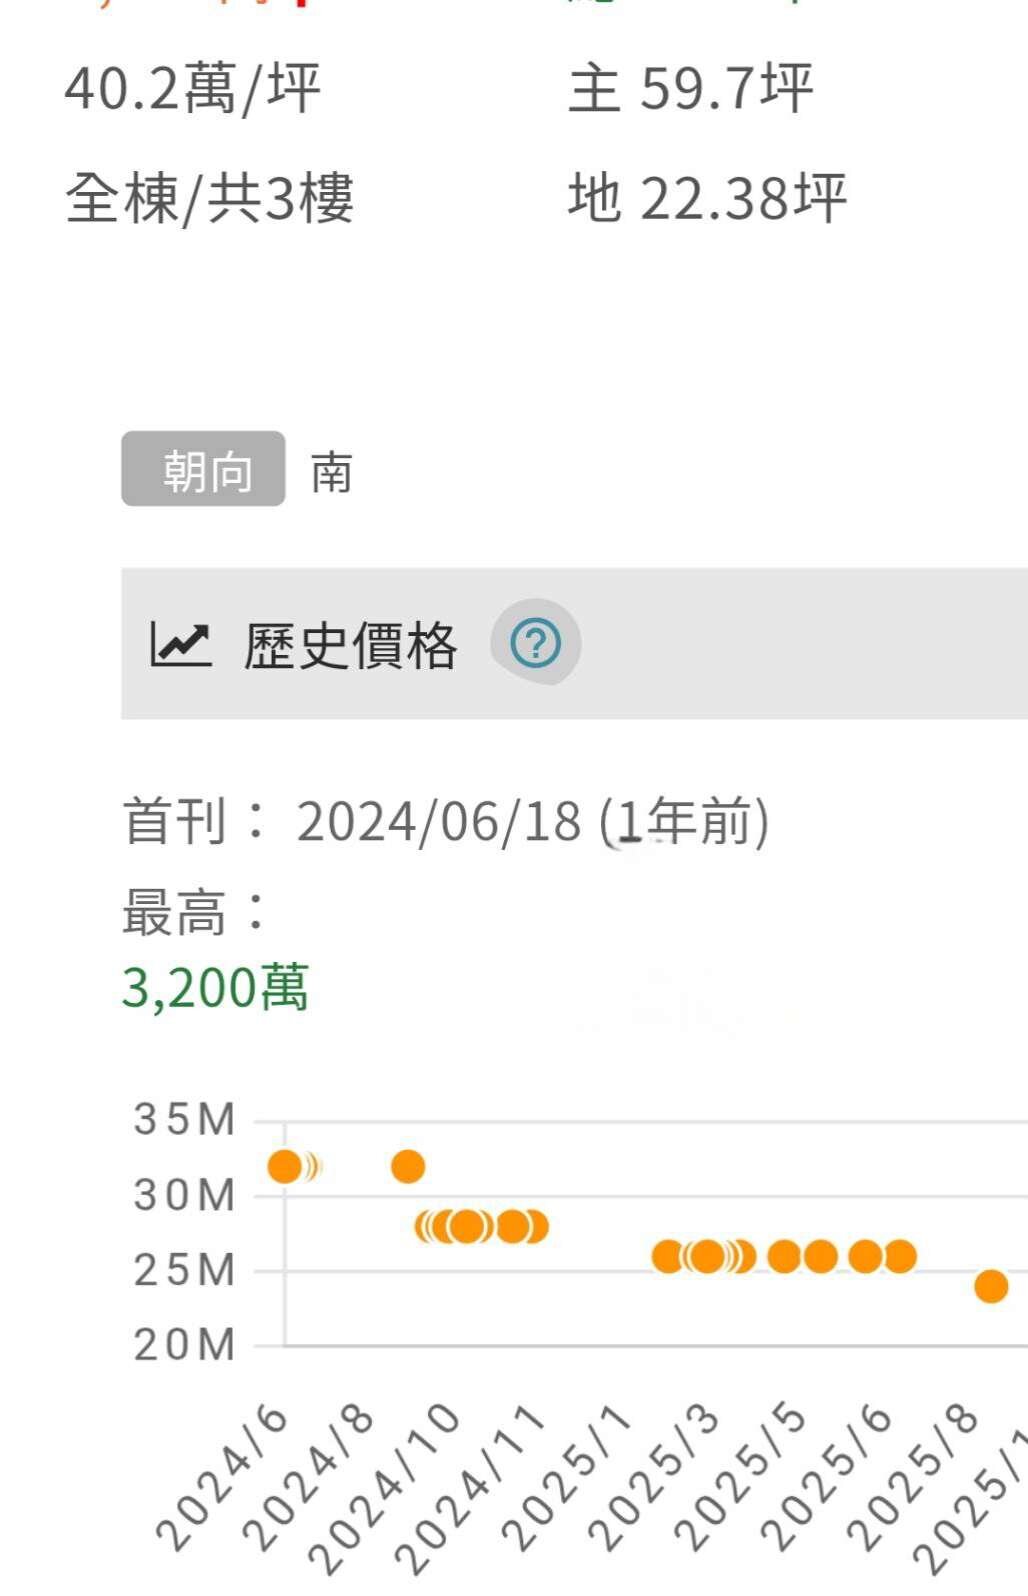Click the green 3,200萬 highest price
This screenshot has height=1596, width=1028.
215,988
